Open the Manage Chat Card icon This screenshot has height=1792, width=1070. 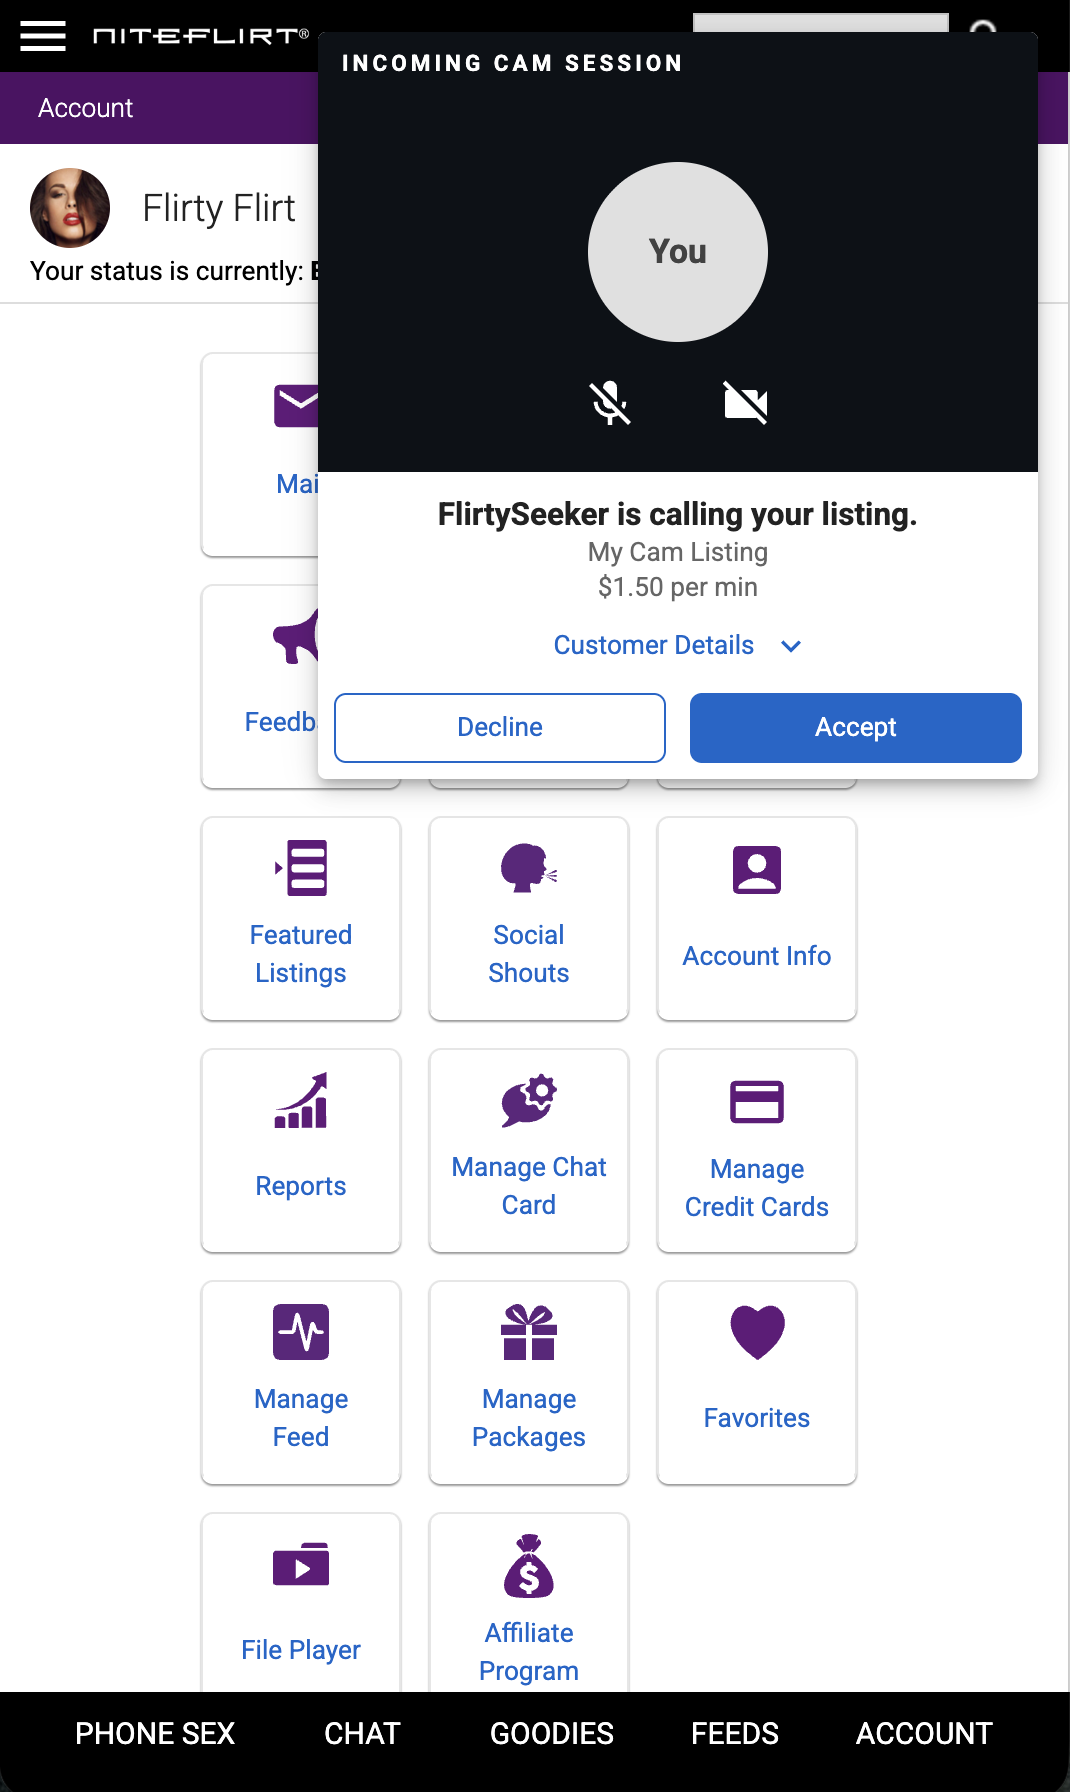529,1101
